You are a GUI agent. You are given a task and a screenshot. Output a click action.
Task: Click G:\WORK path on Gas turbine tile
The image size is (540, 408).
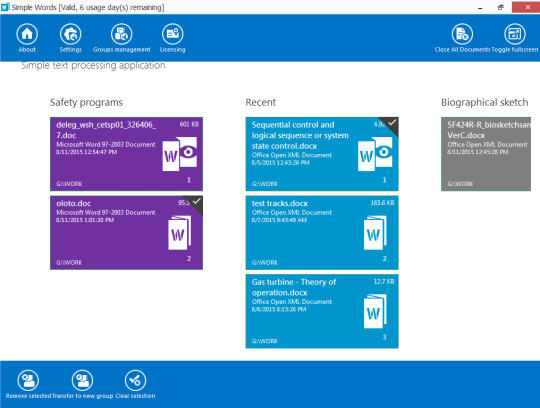coord(264,341)
